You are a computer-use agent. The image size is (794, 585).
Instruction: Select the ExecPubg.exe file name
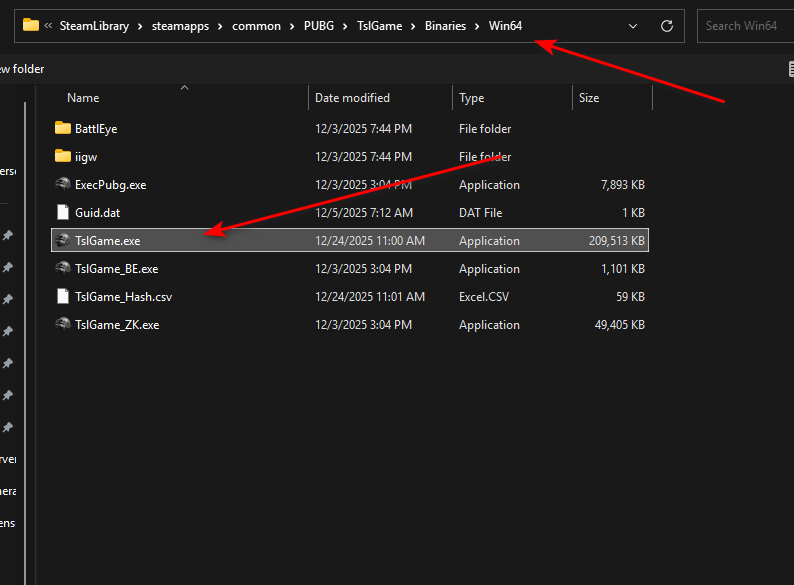(110, 185)
